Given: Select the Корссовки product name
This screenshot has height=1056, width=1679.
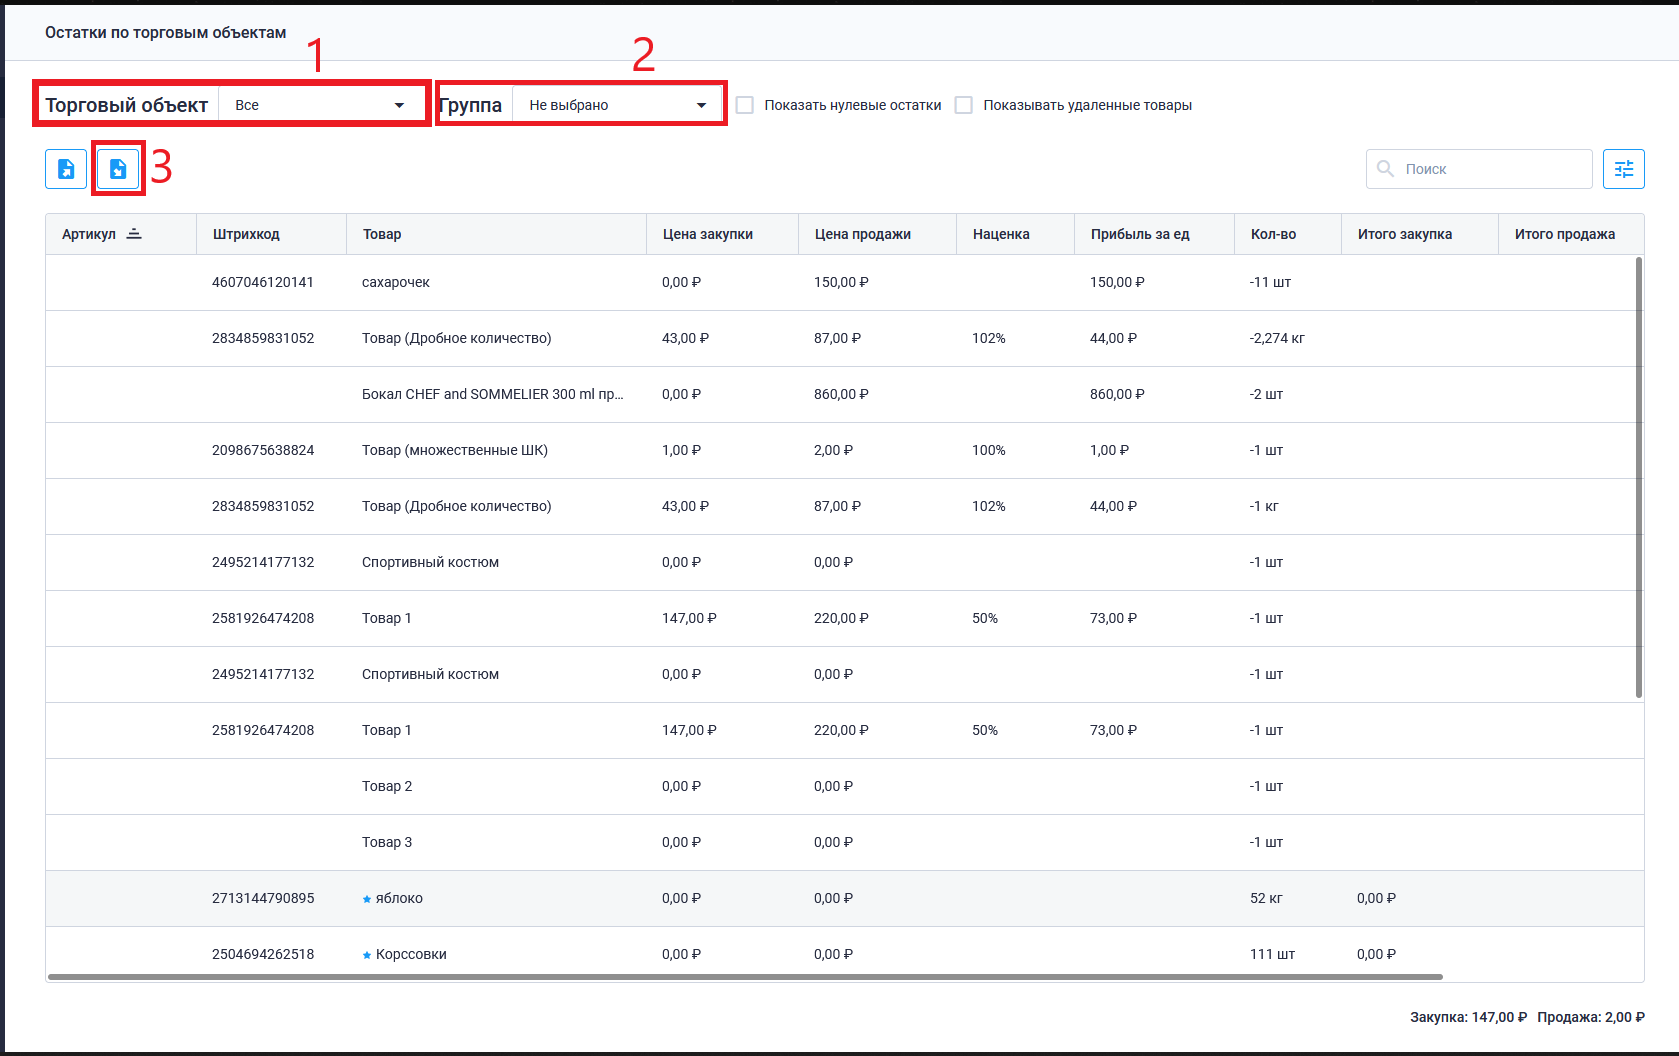Looking at the screenshot, I should pyautogui.click(x=411, y=954).
